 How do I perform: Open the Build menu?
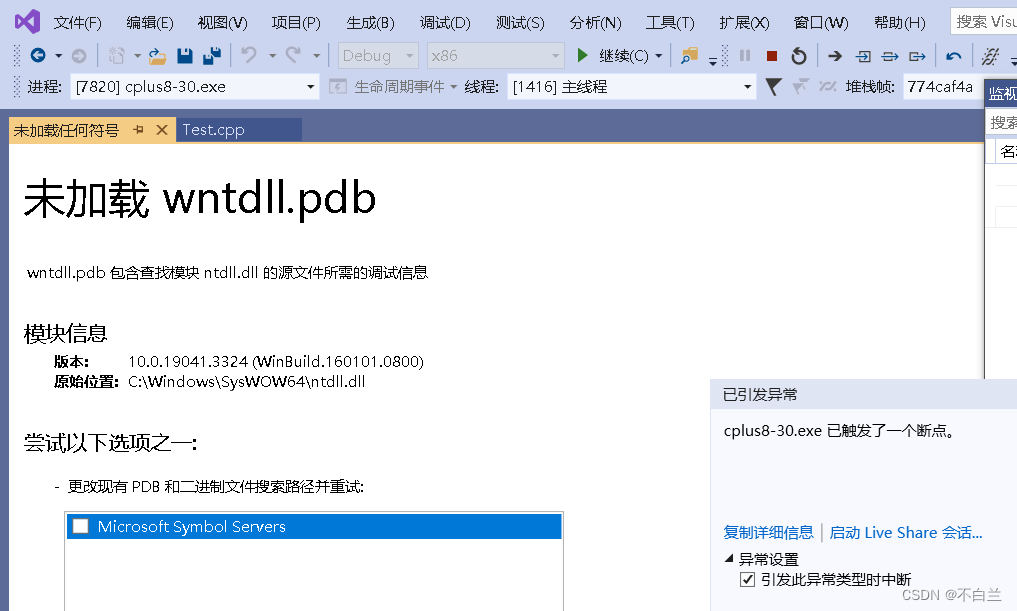(370, 23)
